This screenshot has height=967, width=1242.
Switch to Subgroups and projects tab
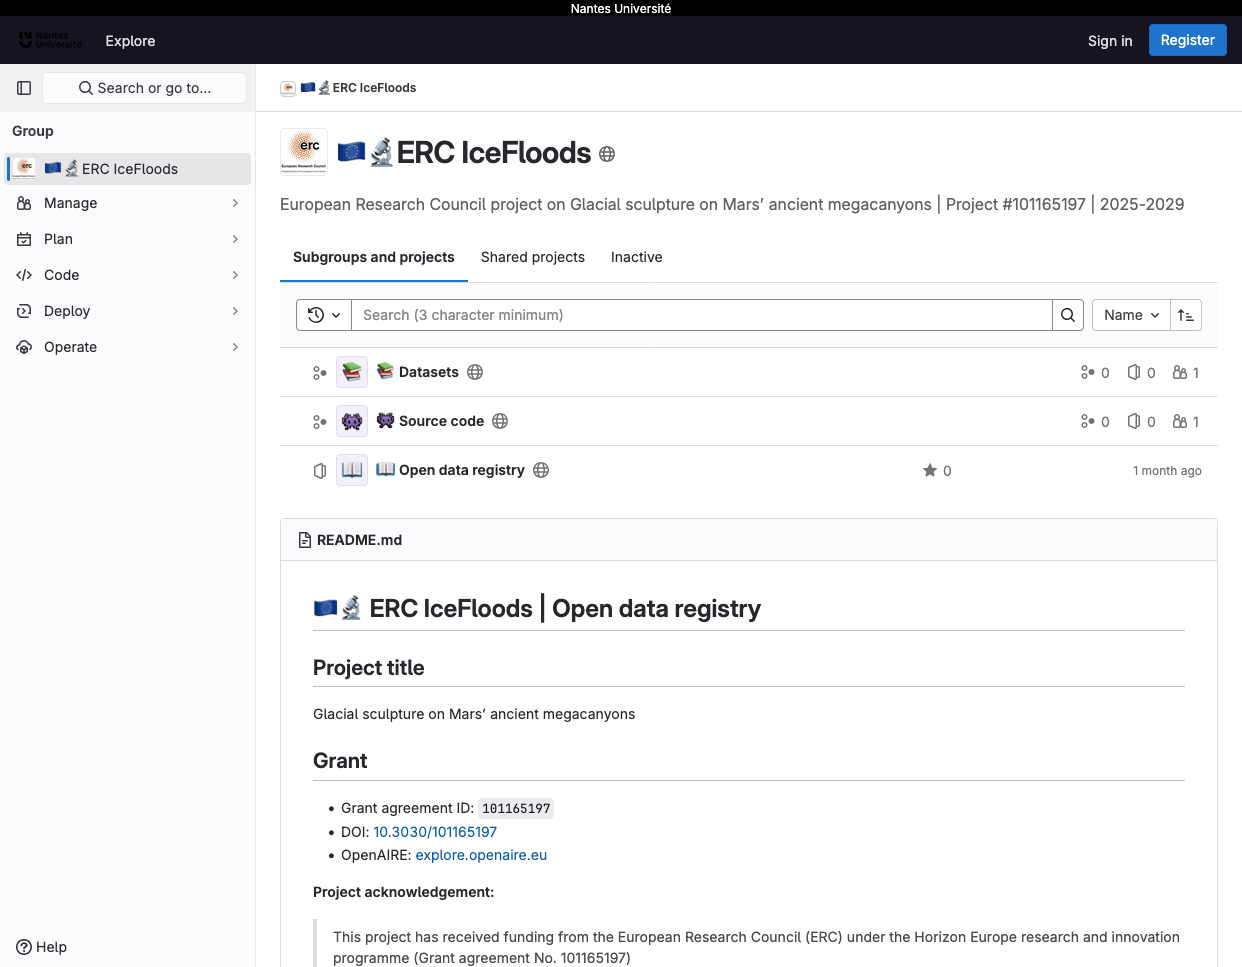click(374, 257)
